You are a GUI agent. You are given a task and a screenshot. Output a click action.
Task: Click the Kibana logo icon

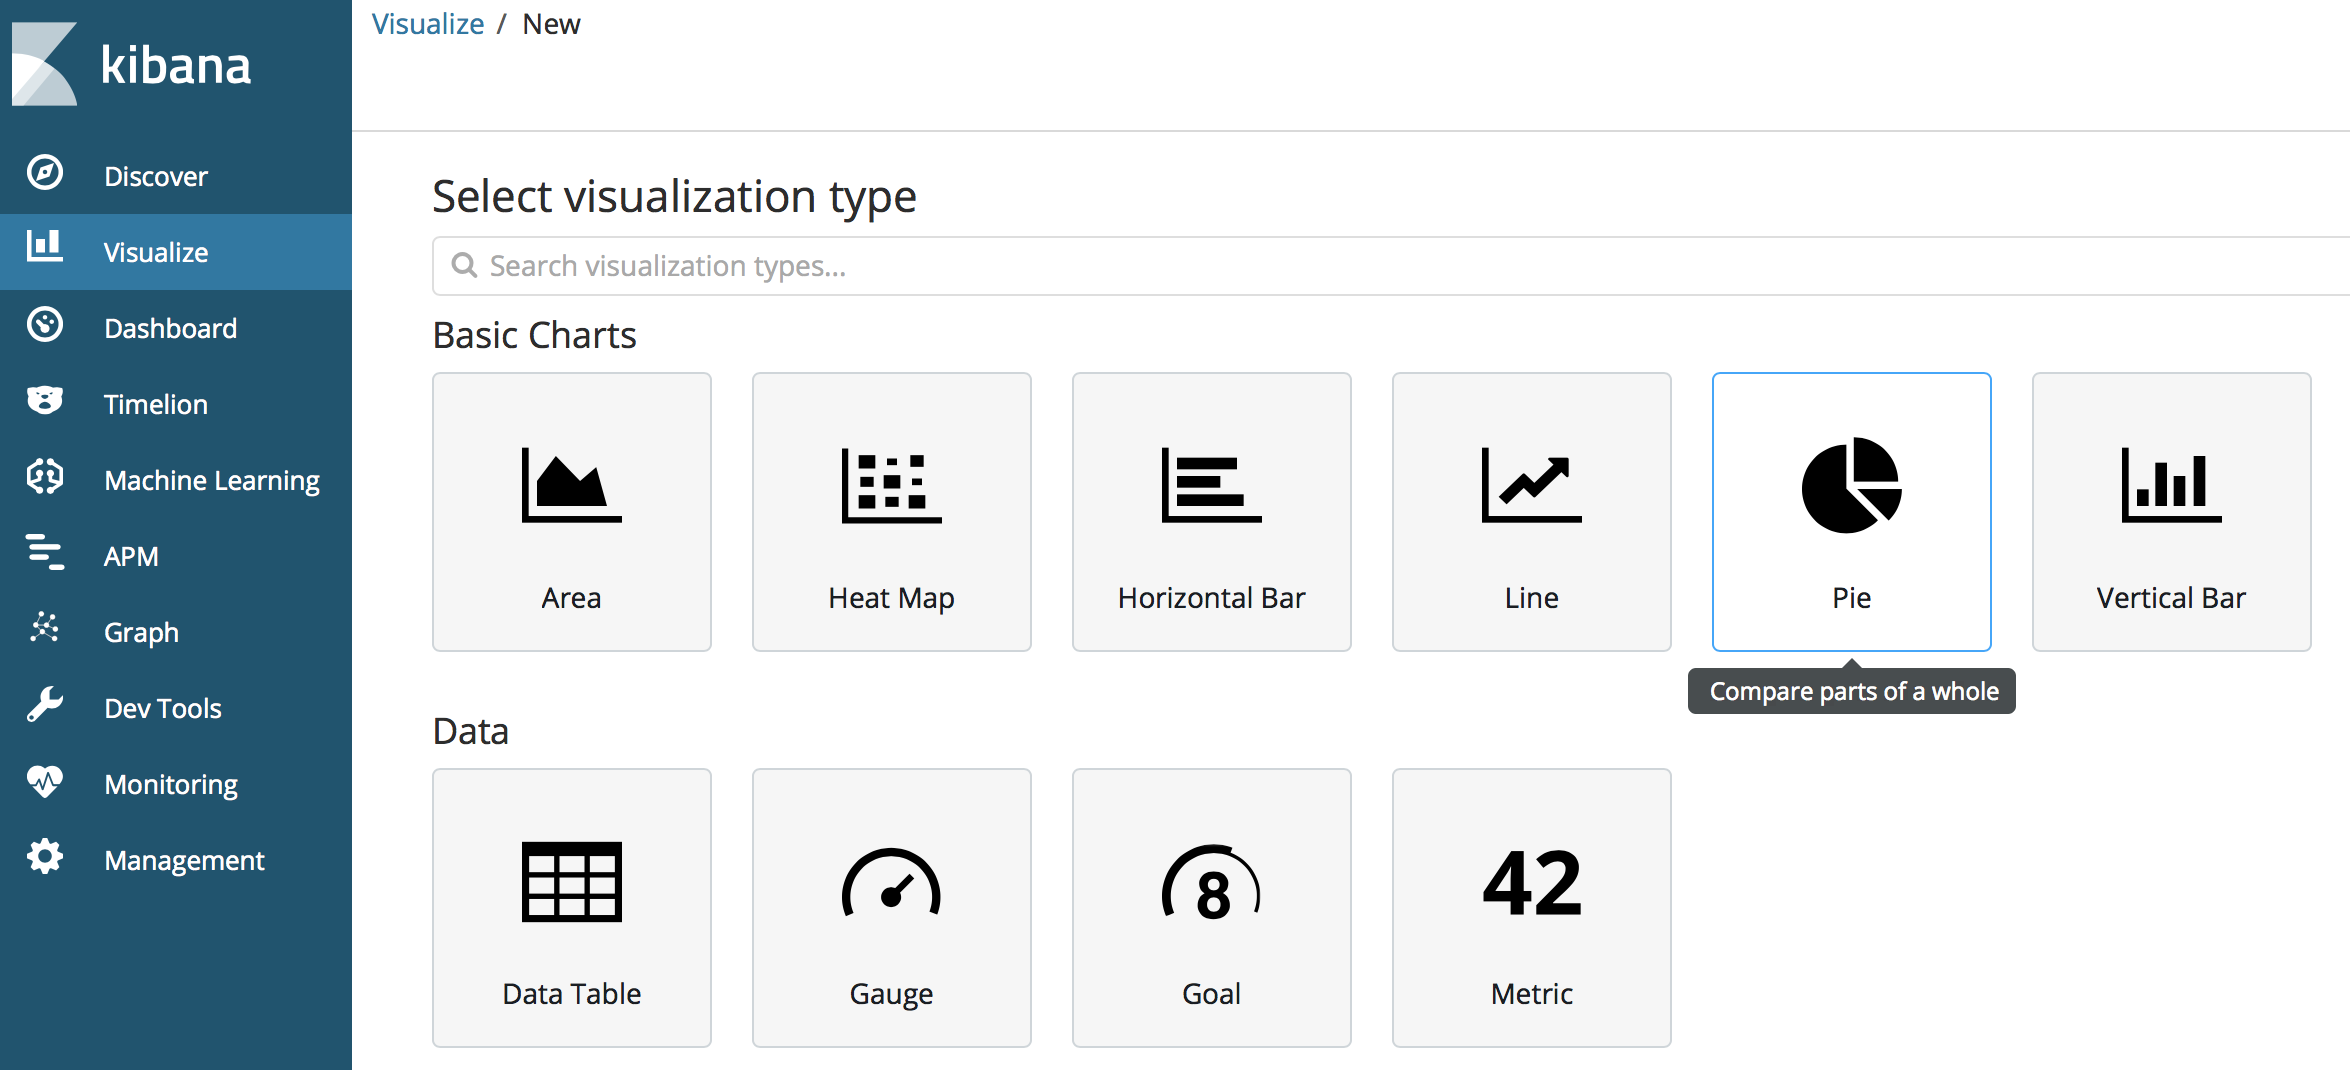[45, 64]
